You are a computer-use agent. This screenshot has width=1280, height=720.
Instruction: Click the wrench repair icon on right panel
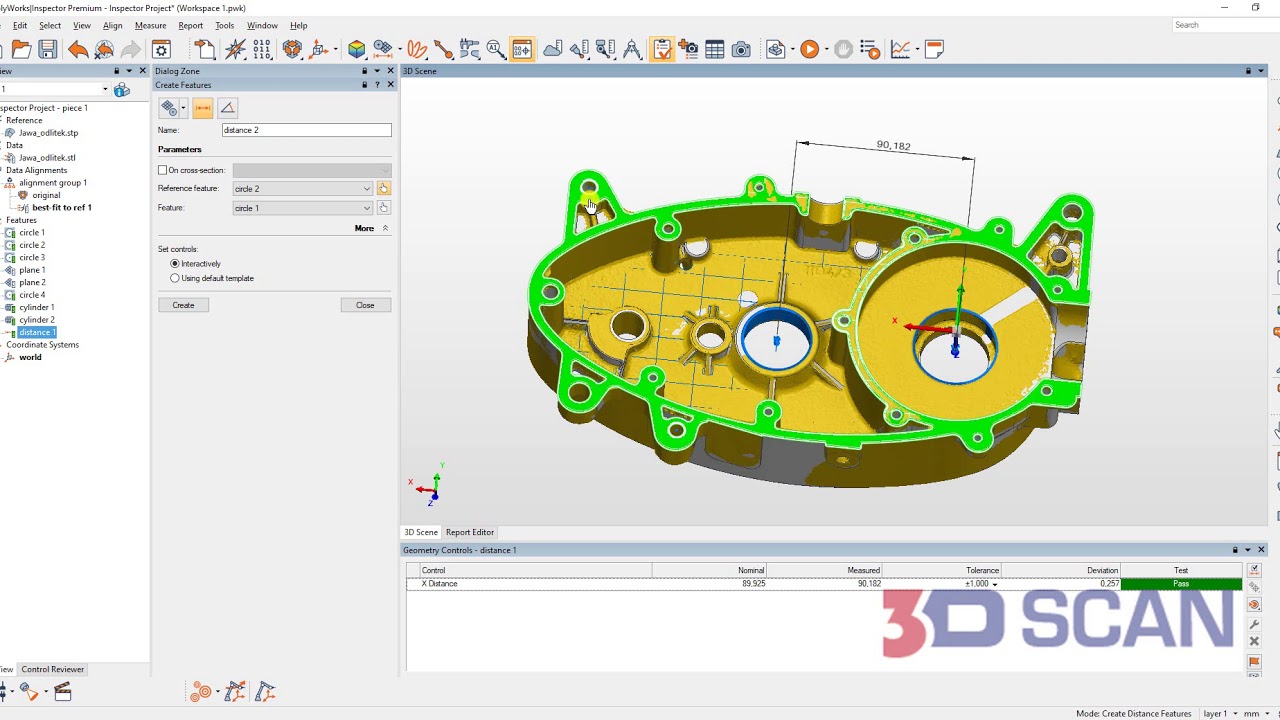click(1253, 623)
